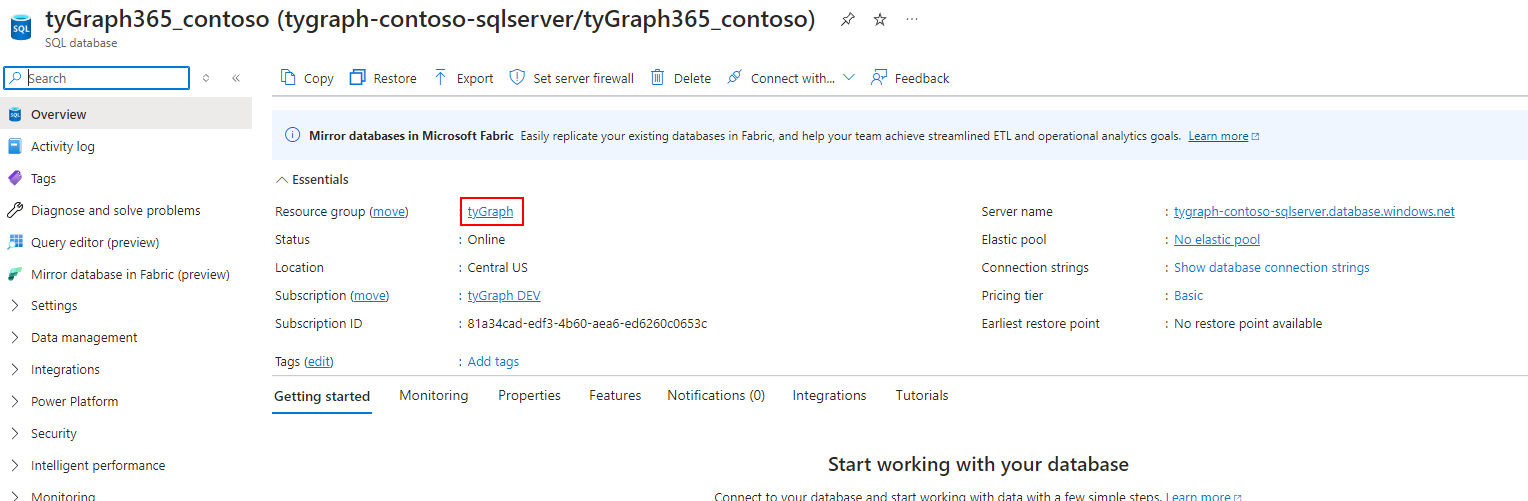Click move link beside Subscription
1528x501 pixels.
(x=369, y=295)
